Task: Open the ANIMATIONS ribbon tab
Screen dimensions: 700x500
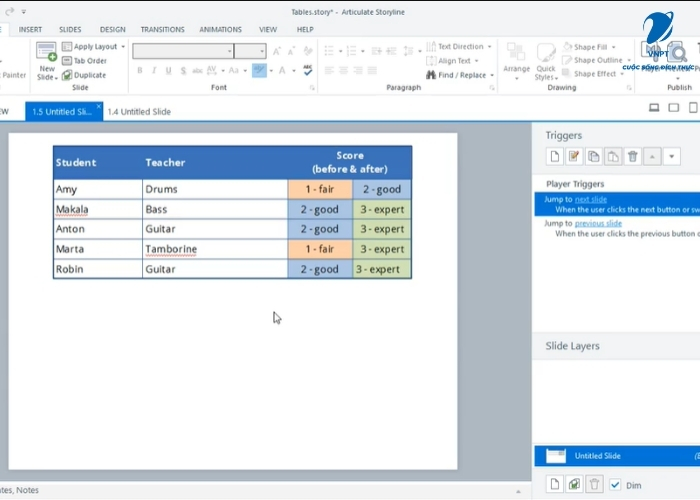Action: click(220, 29)
